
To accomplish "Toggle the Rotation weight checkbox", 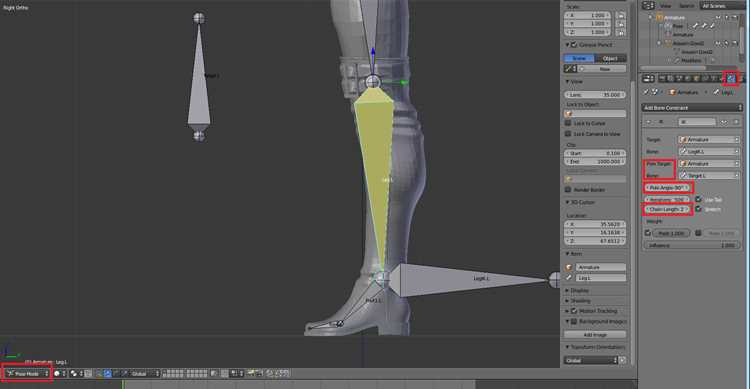I will pos(698,233).
